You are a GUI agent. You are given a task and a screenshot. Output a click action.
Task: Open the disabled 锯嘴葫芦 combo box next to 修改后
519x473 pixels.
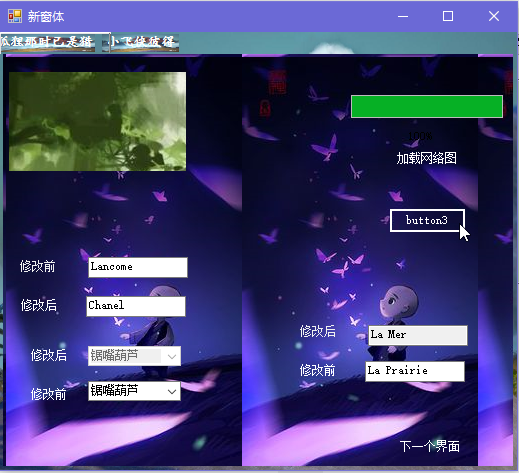click(x=134, y=356)
